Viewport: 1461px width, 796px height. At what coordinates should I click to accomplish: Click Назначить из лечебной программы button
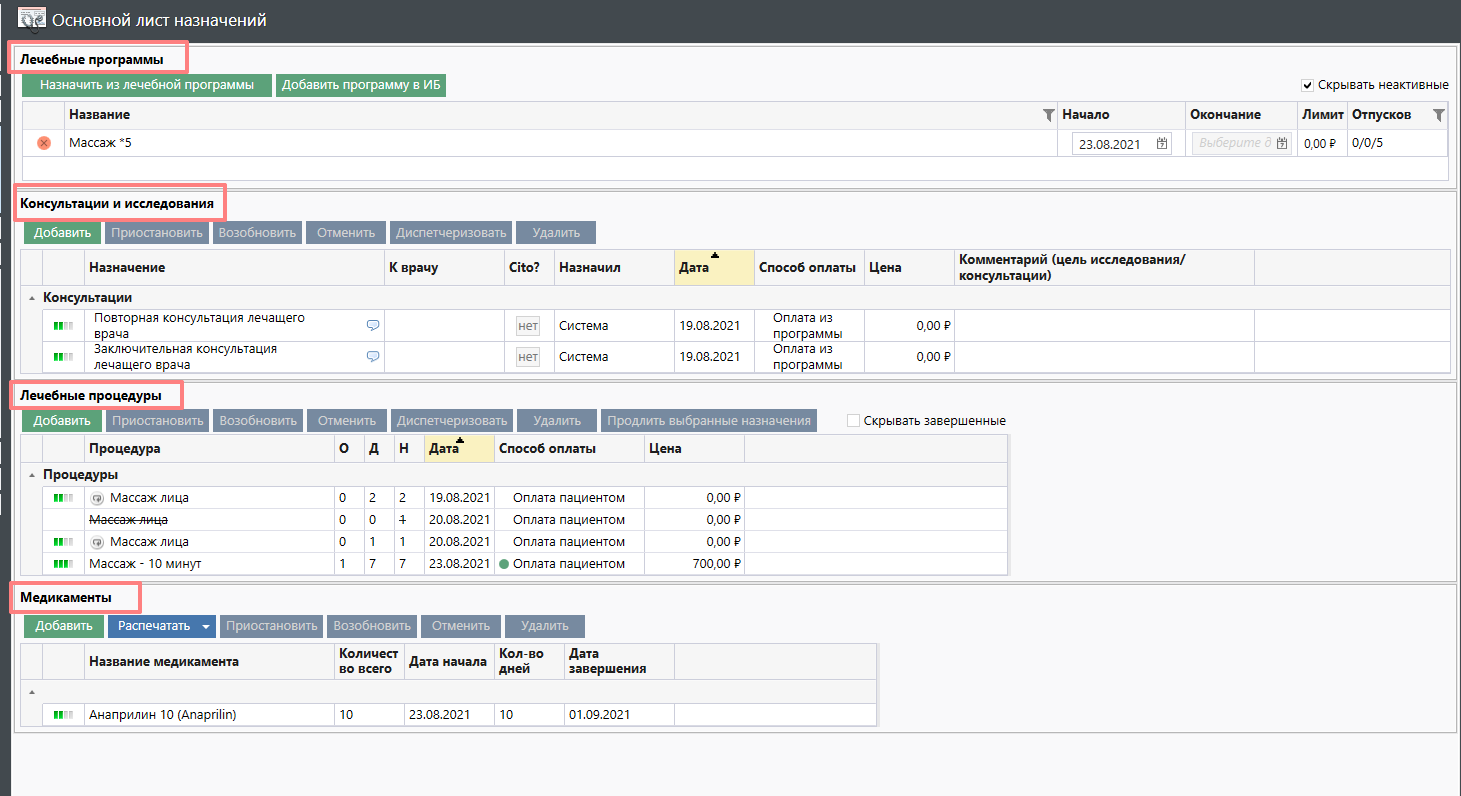tap(147, 85)
